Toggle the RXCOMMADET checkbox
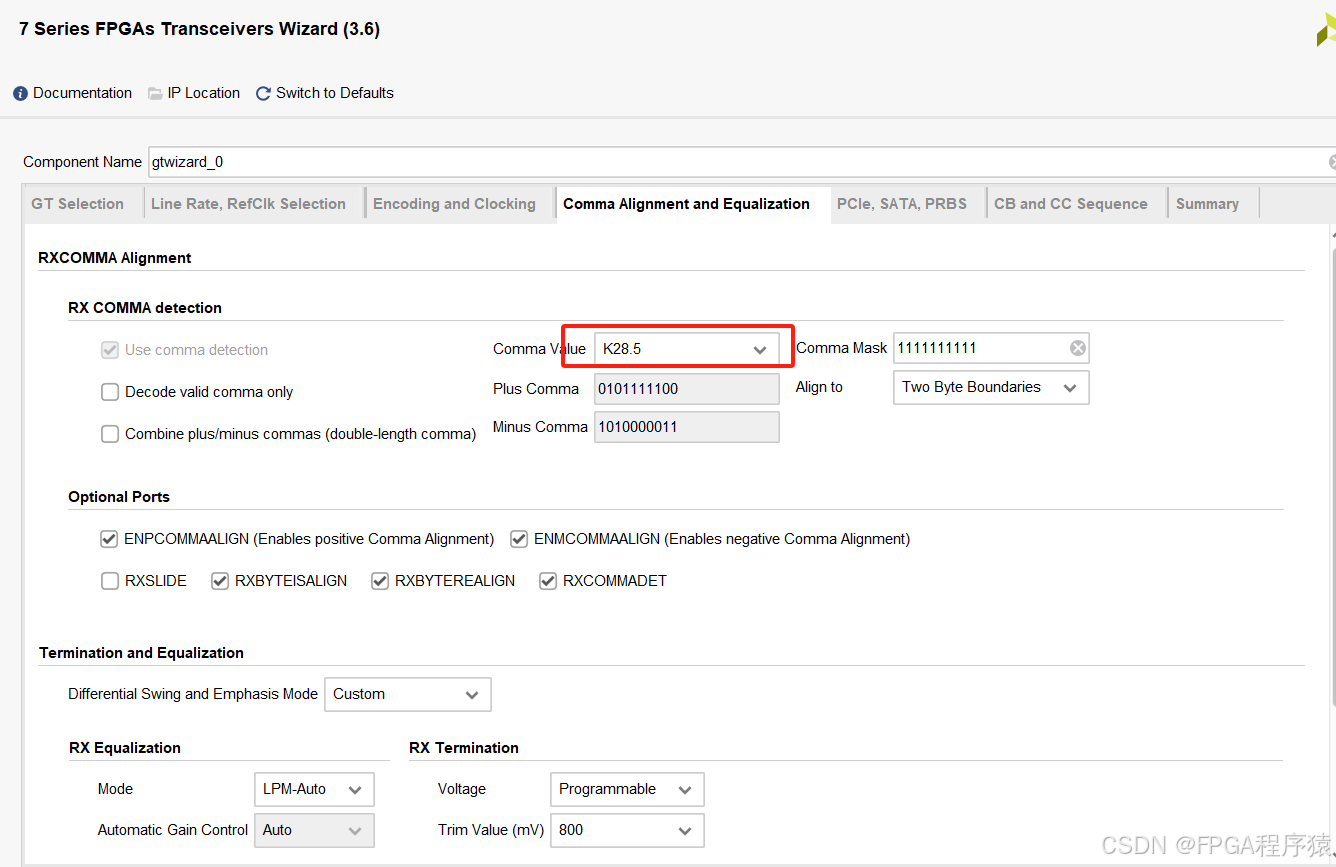The height and width of the screenshot is (867, 1336). (x=548, y=581)
